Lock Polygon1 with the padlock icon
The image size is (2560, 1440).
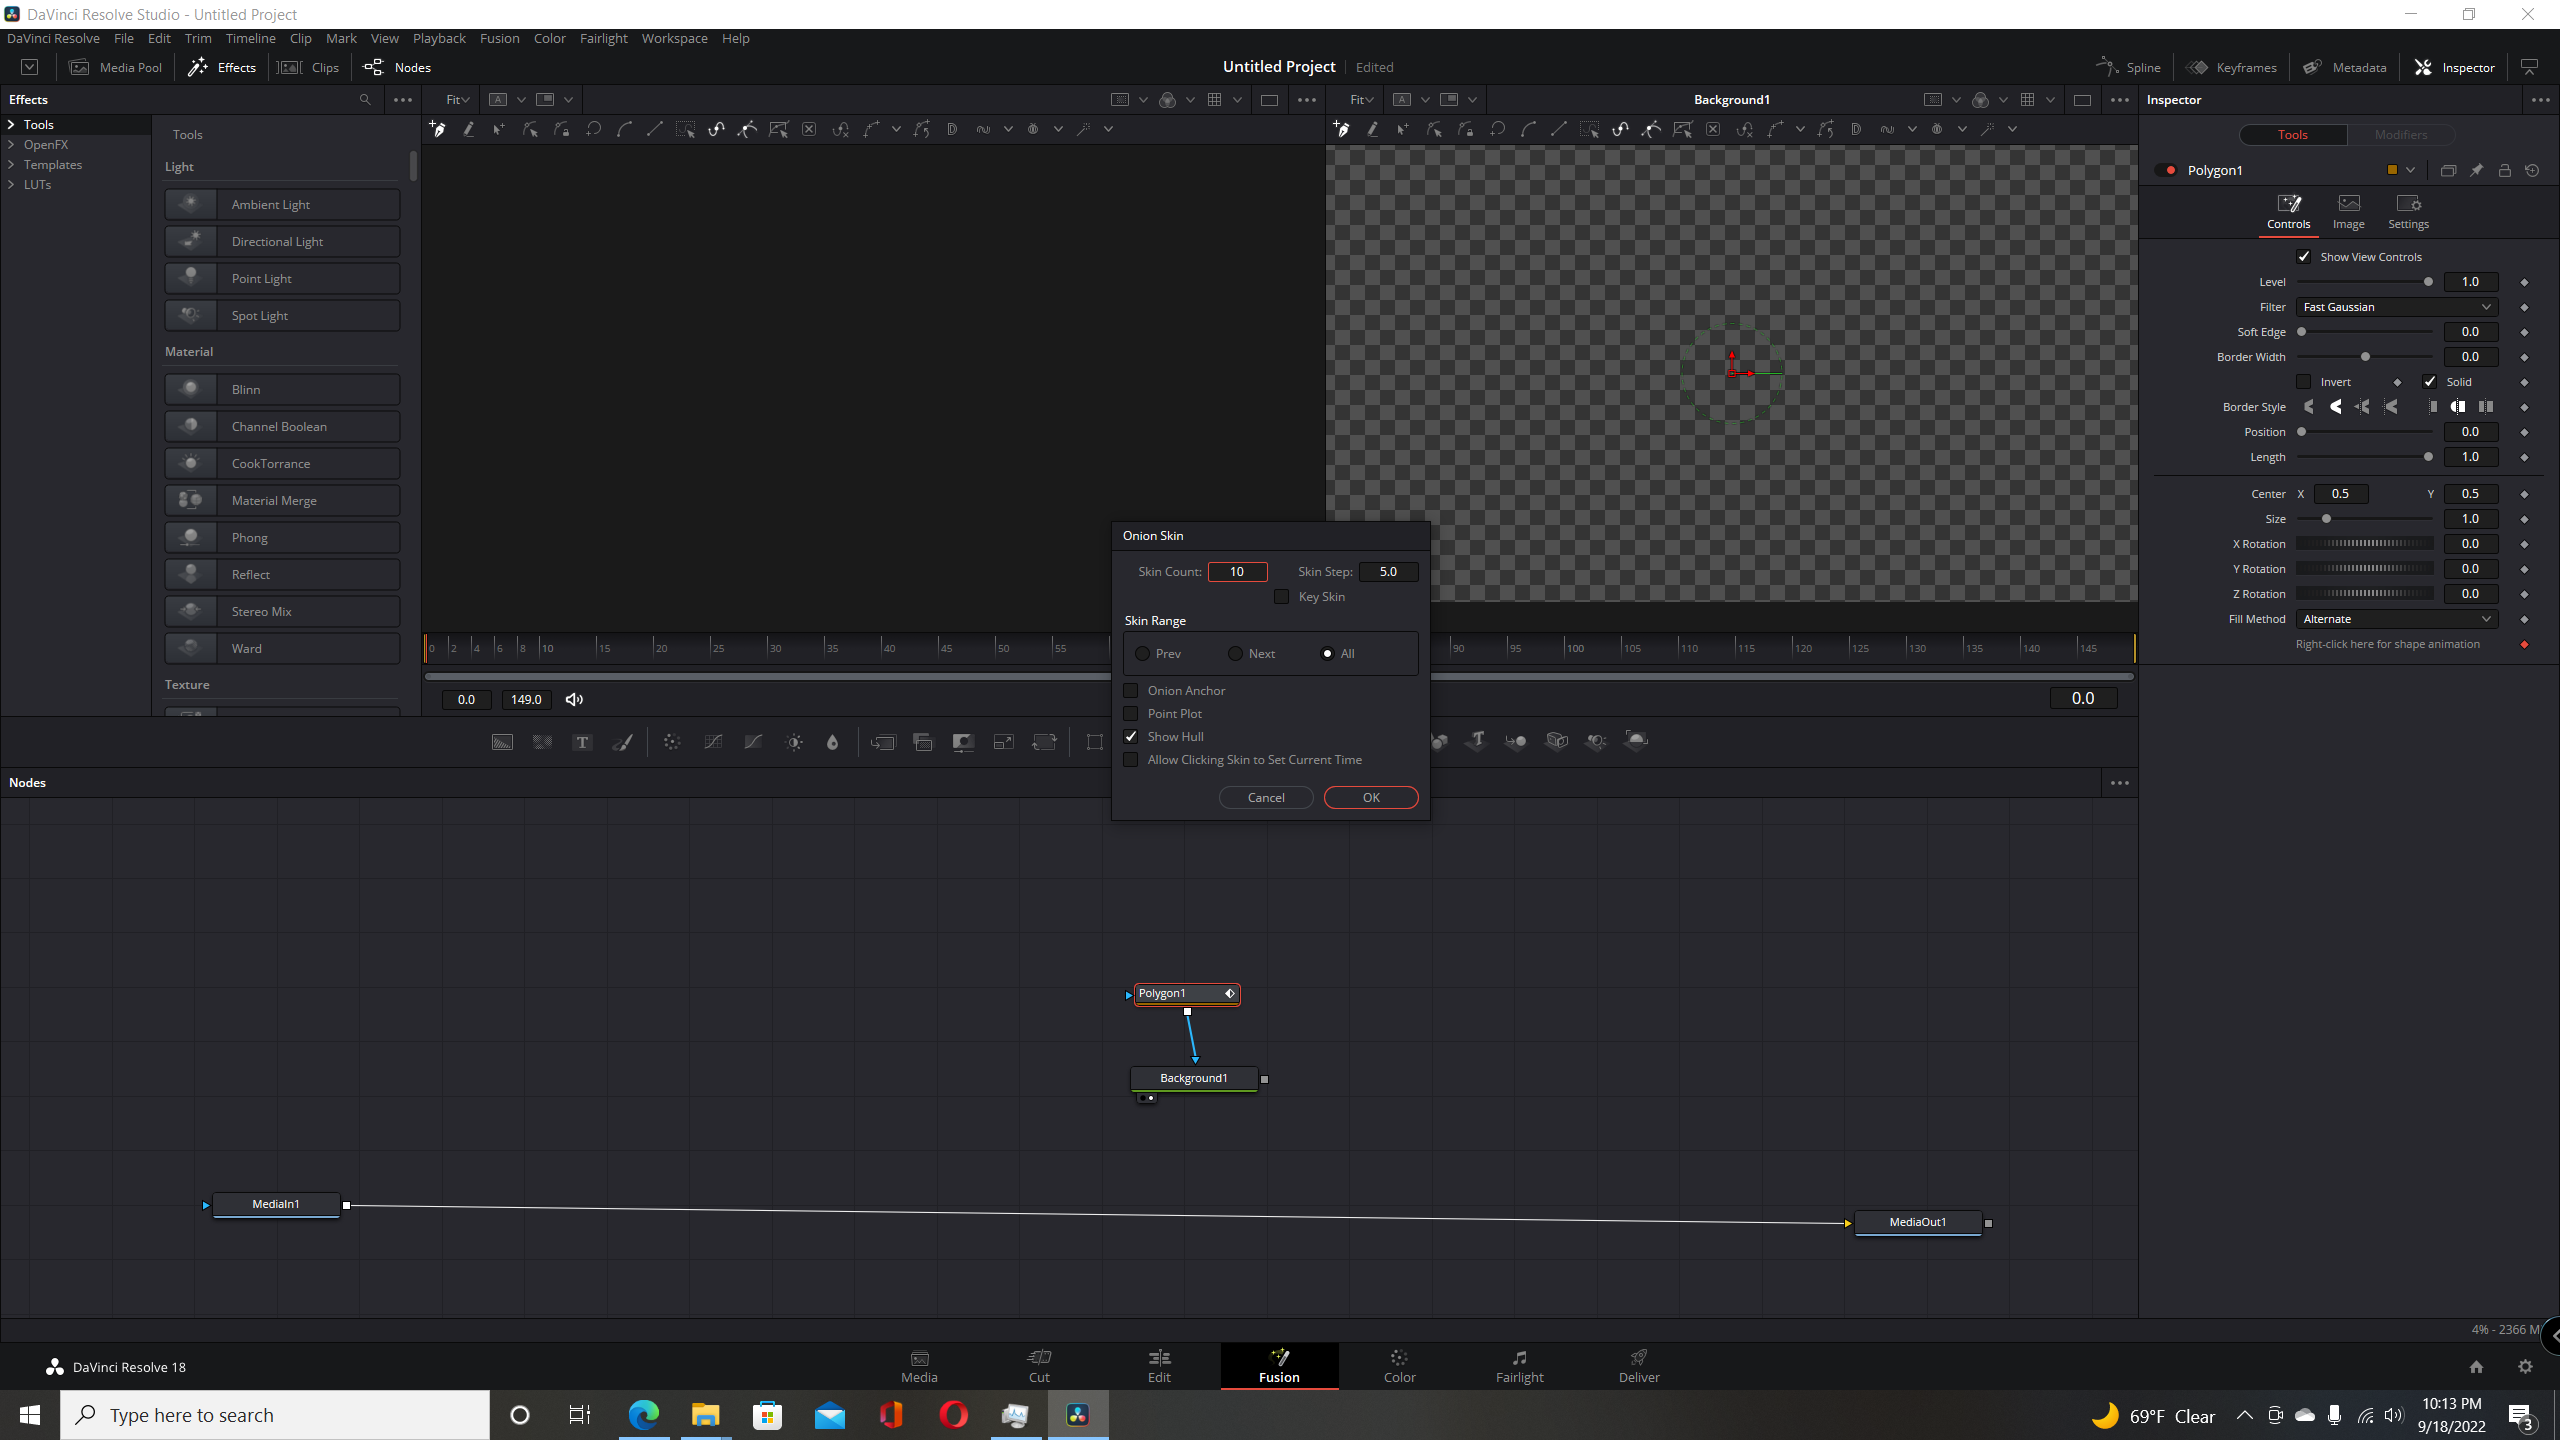tap(2504, 171)
